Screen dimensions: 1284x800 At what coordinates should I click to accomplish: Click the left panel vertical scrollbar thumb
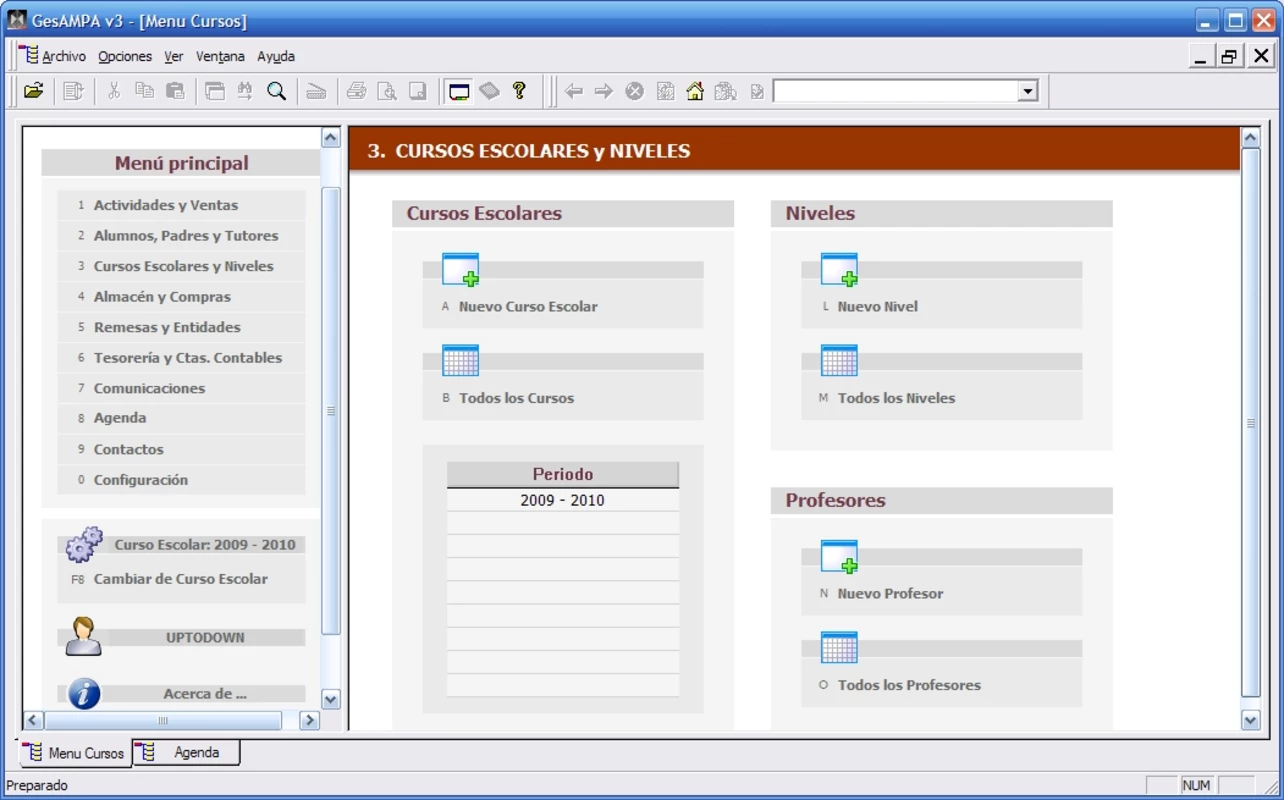coord(331,410)
